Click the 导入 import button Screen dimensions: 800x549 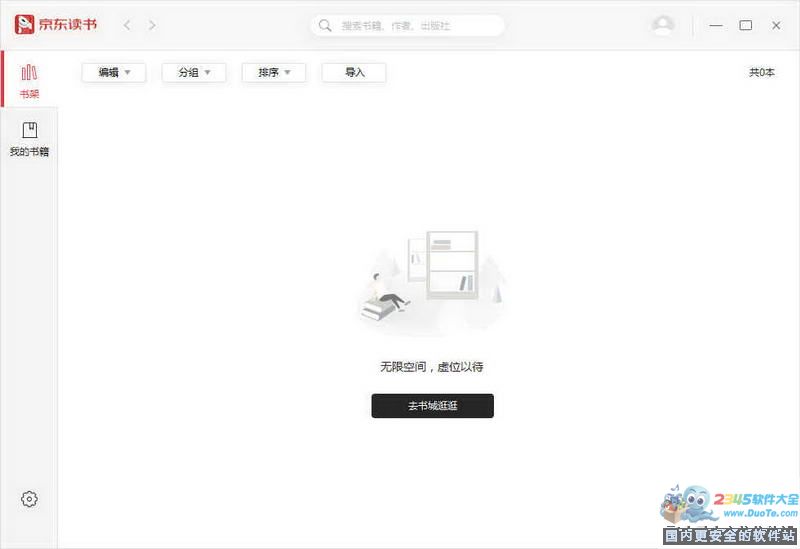tap(354, 72)
